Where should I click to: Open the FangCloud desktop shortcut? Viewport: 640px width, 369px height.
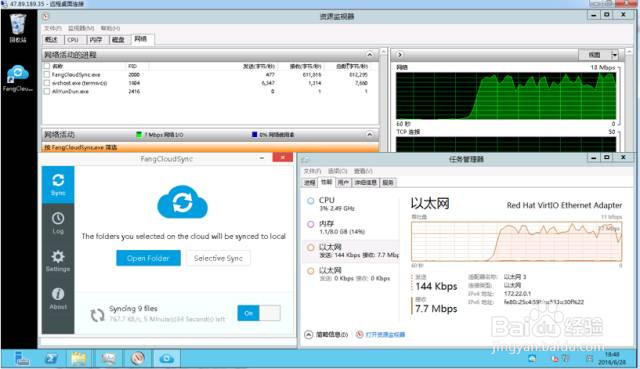[18, 78]
